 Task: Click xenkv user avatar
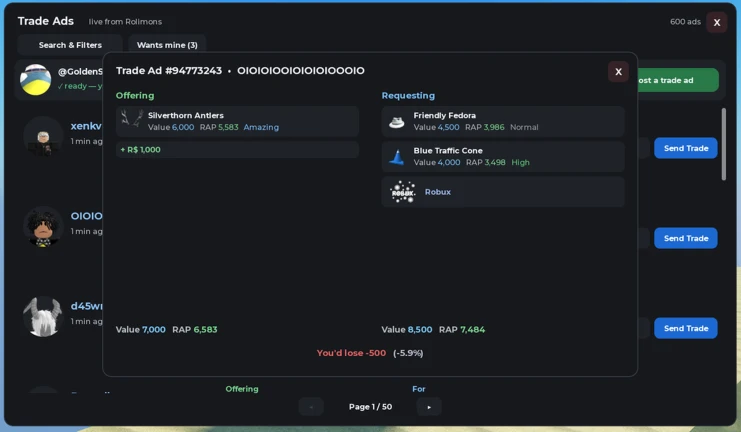click(43, 137)
